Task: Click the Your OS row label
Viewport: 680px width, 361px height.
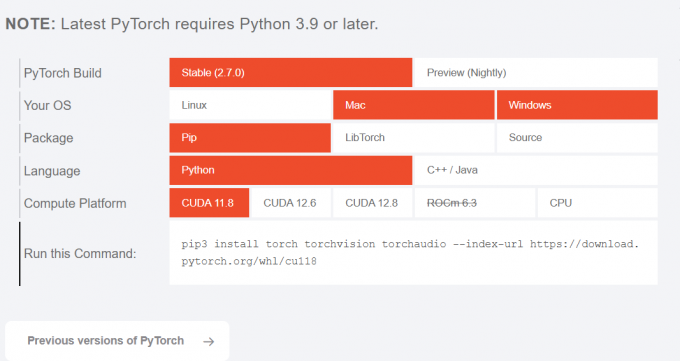Action: [x=47, y=105]
